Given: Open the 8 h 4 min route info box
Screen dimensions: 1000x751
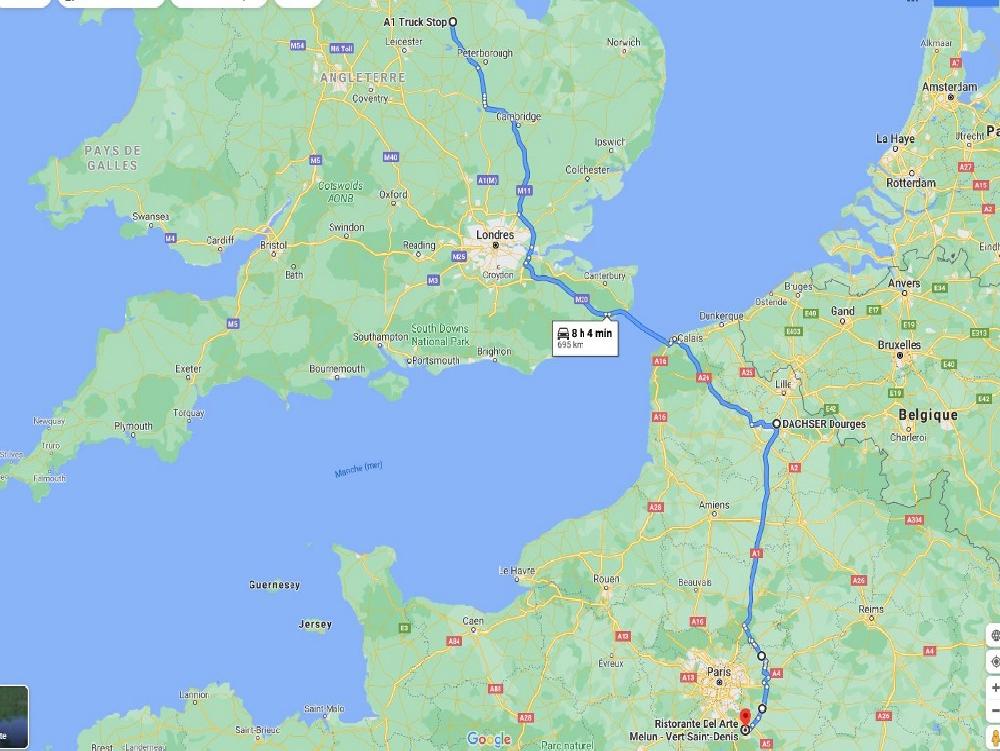Looking at the screenshot, I should pos(585,338).
